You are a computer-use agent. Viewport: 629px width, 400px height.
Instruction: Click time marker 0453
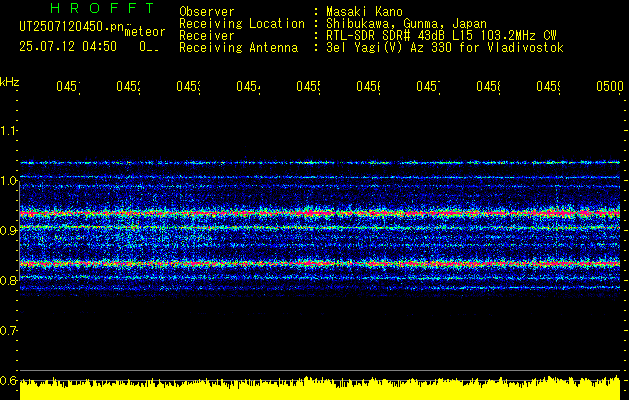[189, 87]
